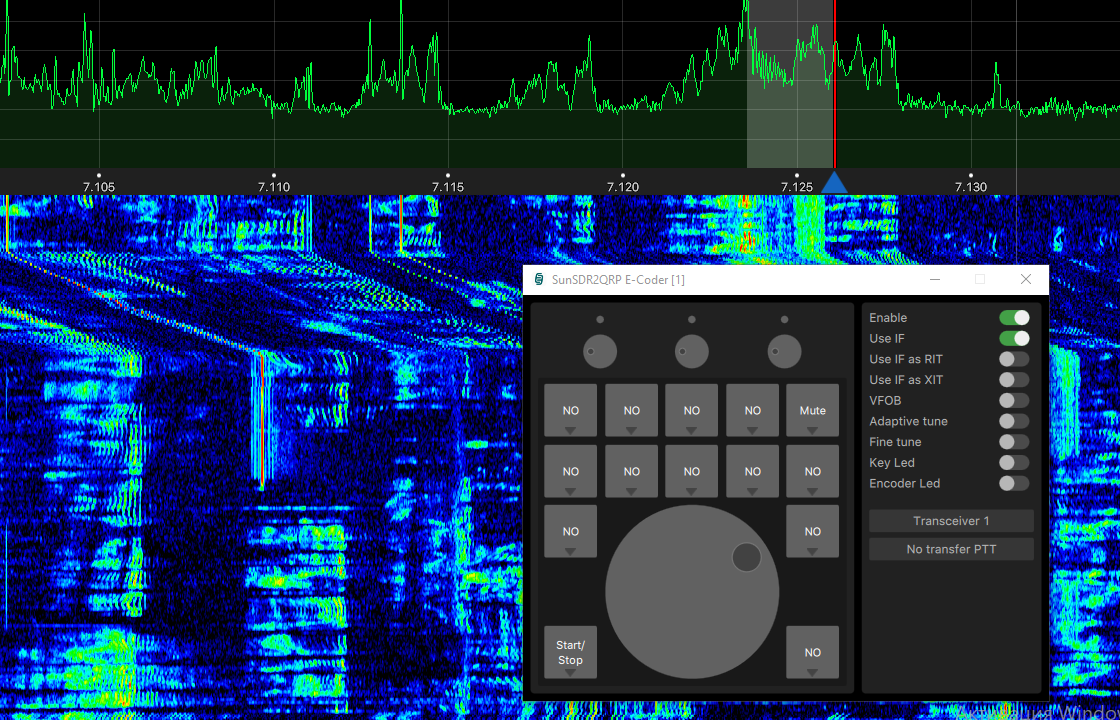Click the E-Coder icon in the title bar
Image resolution: width=1120 pixels, height=720 pixels.
pos(541,279)
